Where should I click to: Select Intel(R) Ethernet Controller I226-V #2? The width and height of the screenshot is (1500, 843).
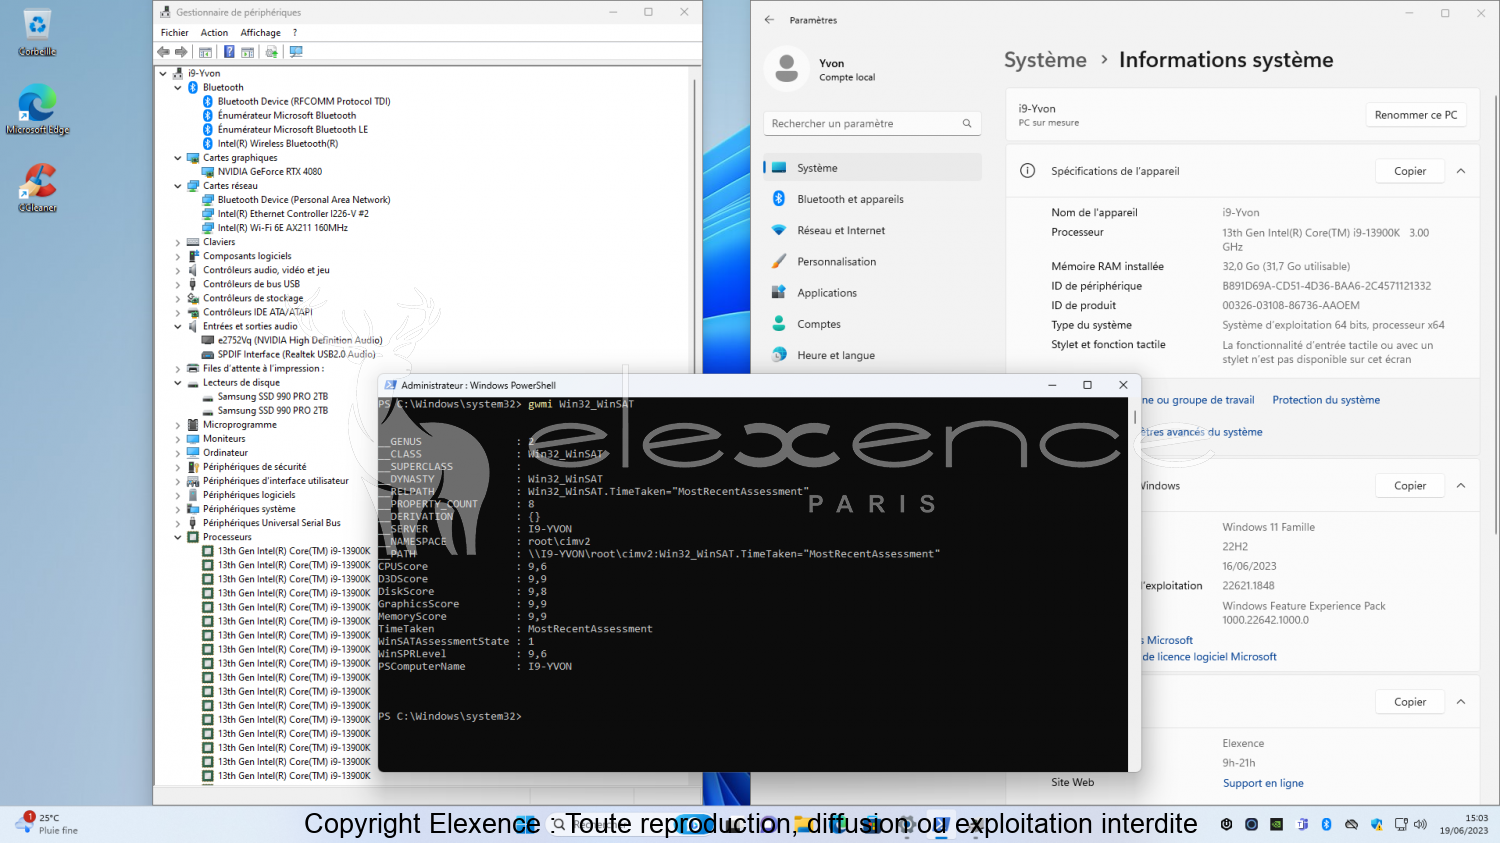[293, 214]
